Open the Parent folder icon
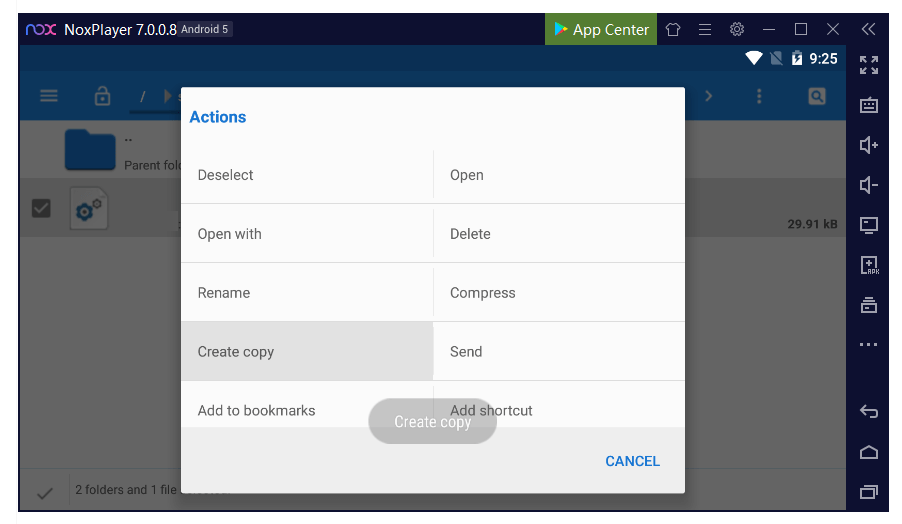The height and width of the screenshot is (524, 902). coord(90,150)
